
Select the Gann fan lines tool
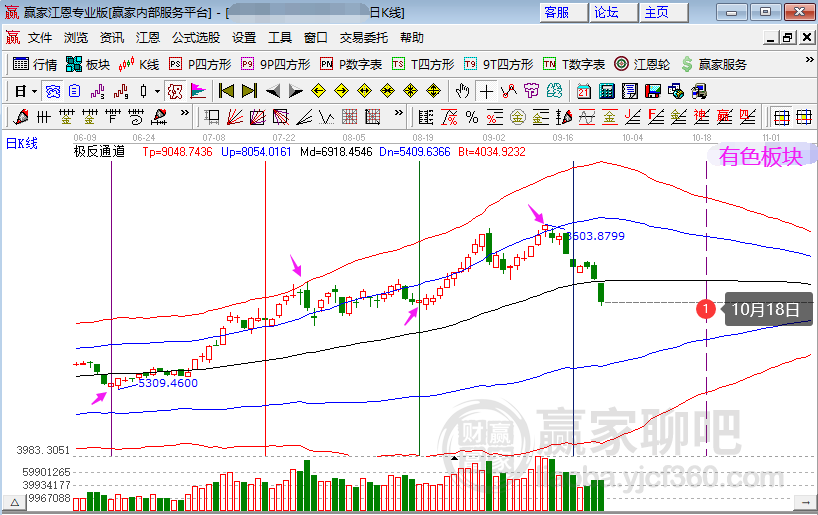coord(235,117)
